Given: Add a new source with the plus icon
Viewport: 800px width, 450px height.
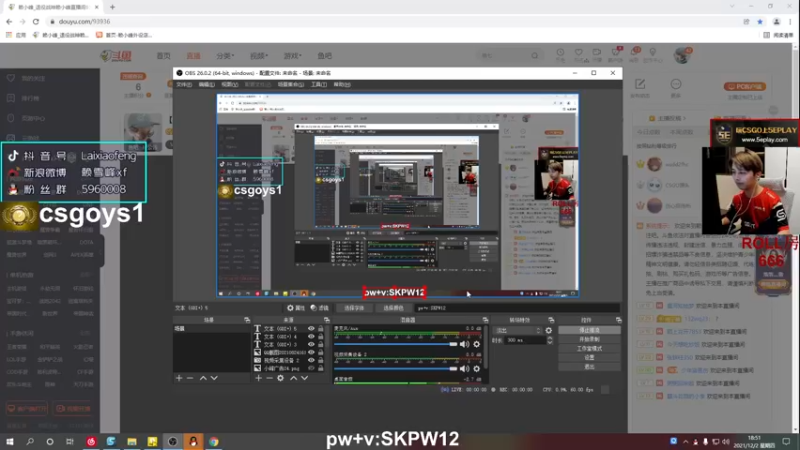Looking at the screenshot, I should pyautogui.click(x=259, y=378).
